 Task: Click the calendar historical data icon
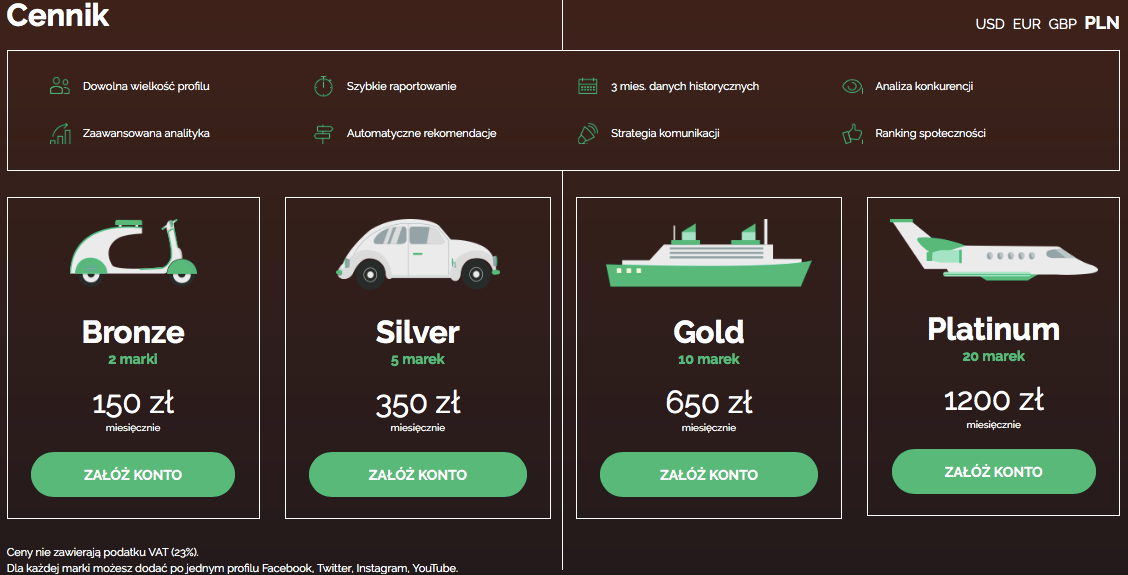coord(587,86)
